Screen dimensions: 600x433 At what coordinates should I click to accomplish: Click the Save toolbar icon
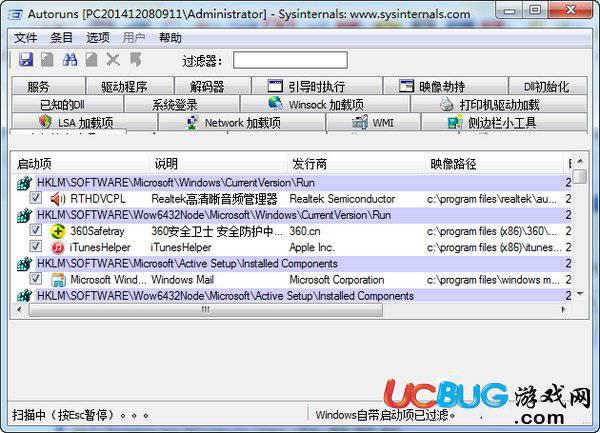(26, 60)
